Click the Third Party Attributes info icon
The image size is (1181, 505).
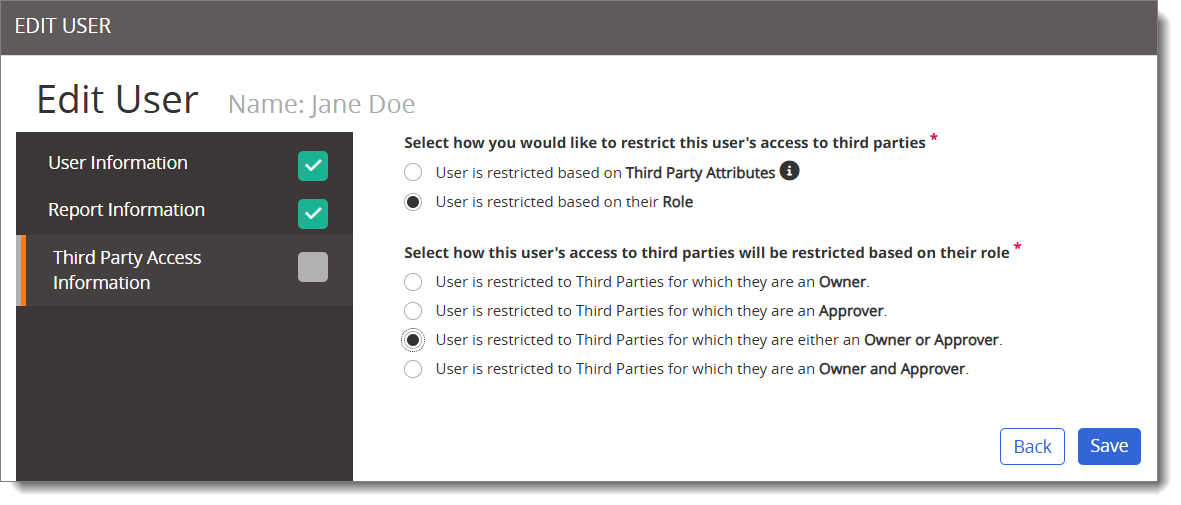(x=789, y=171)
